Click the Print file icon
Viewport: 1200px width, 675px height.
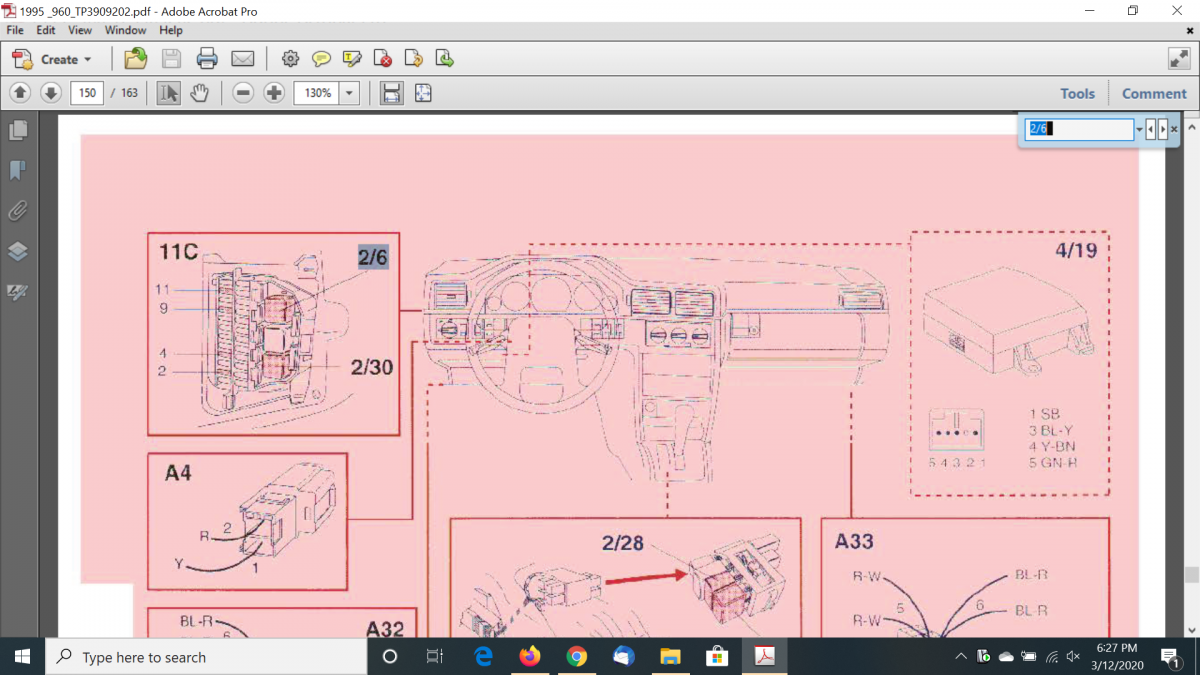coord(207,59)
